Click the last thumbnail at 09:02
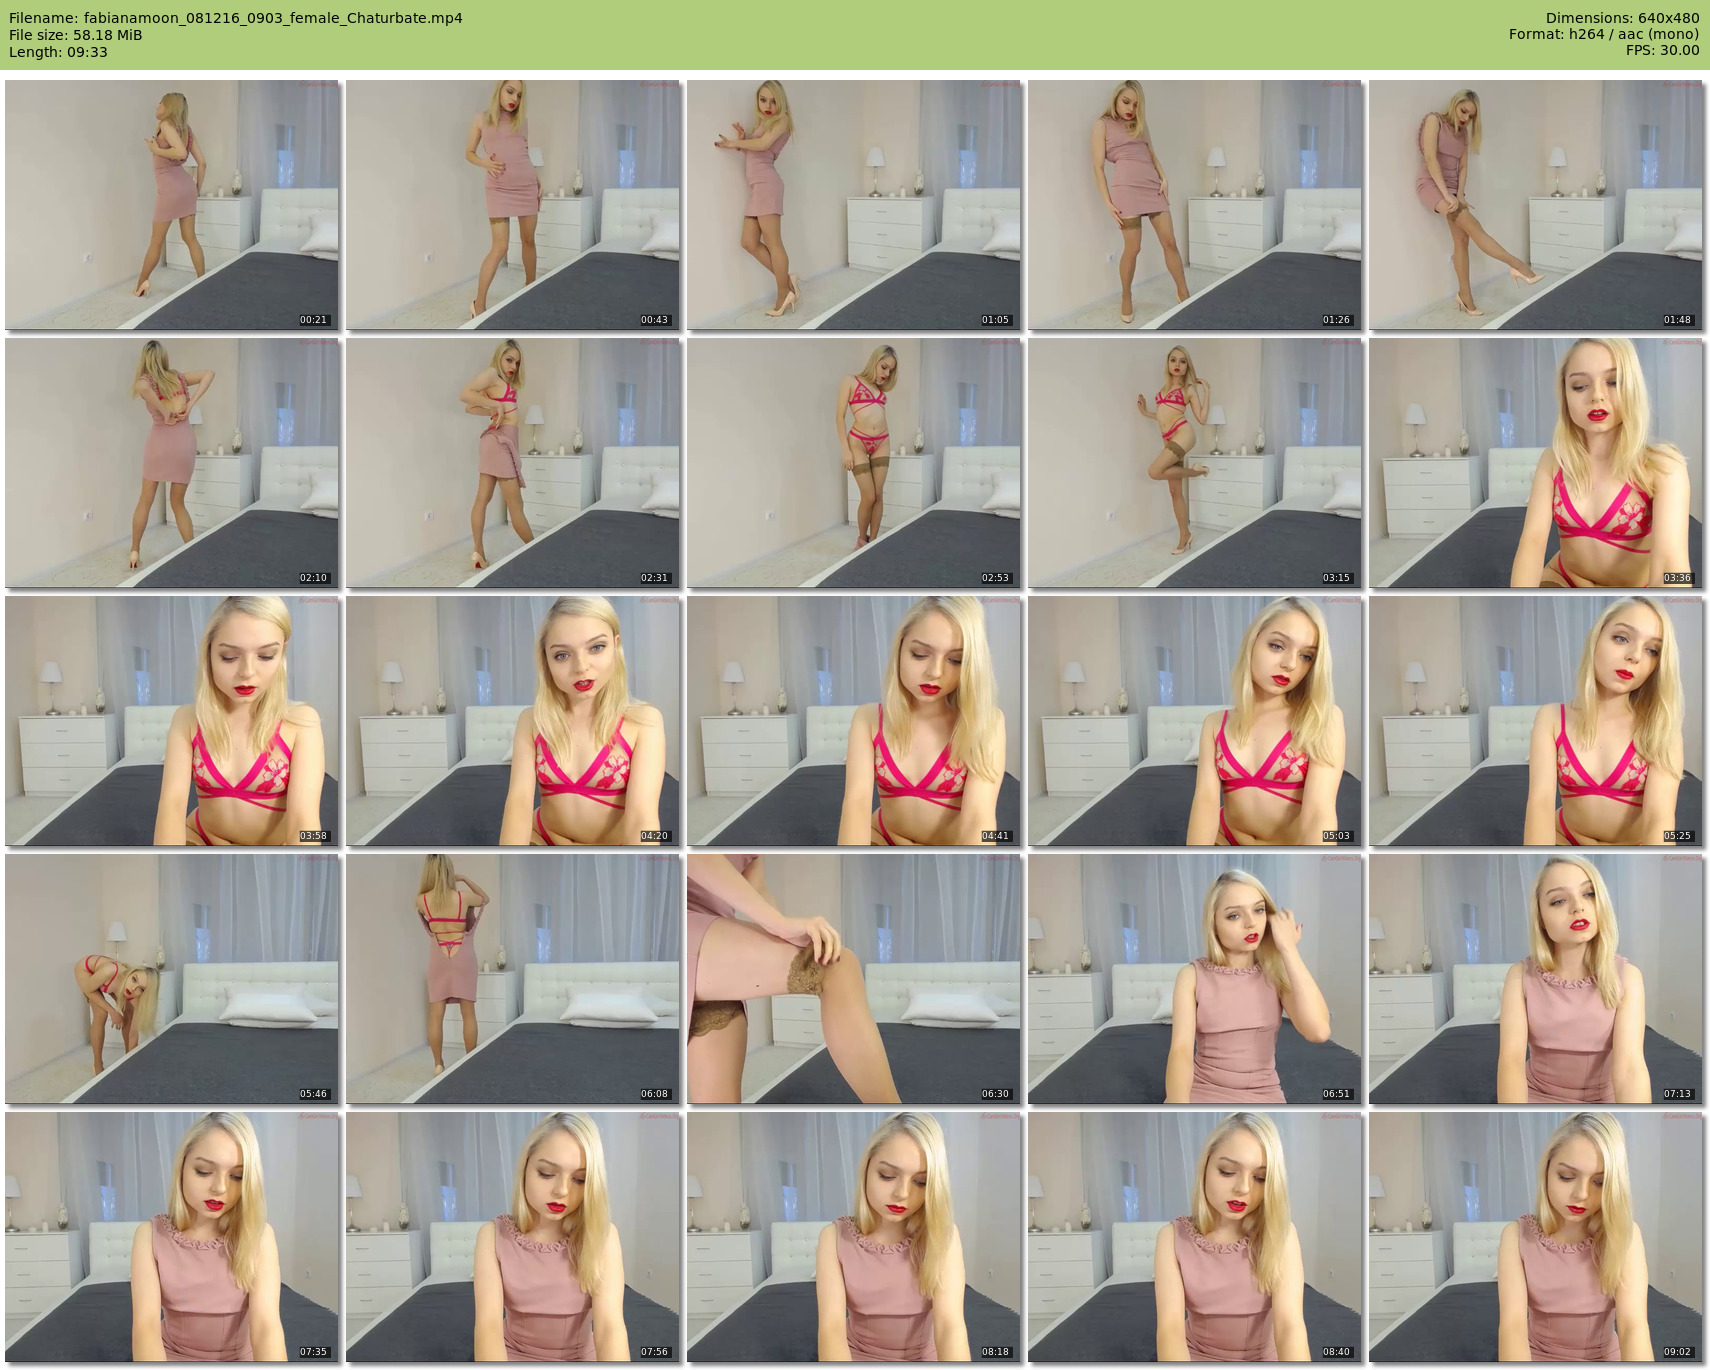Viewport: 1710px width, 1370px height. pyautogui.click(x=1535, y=1237)
